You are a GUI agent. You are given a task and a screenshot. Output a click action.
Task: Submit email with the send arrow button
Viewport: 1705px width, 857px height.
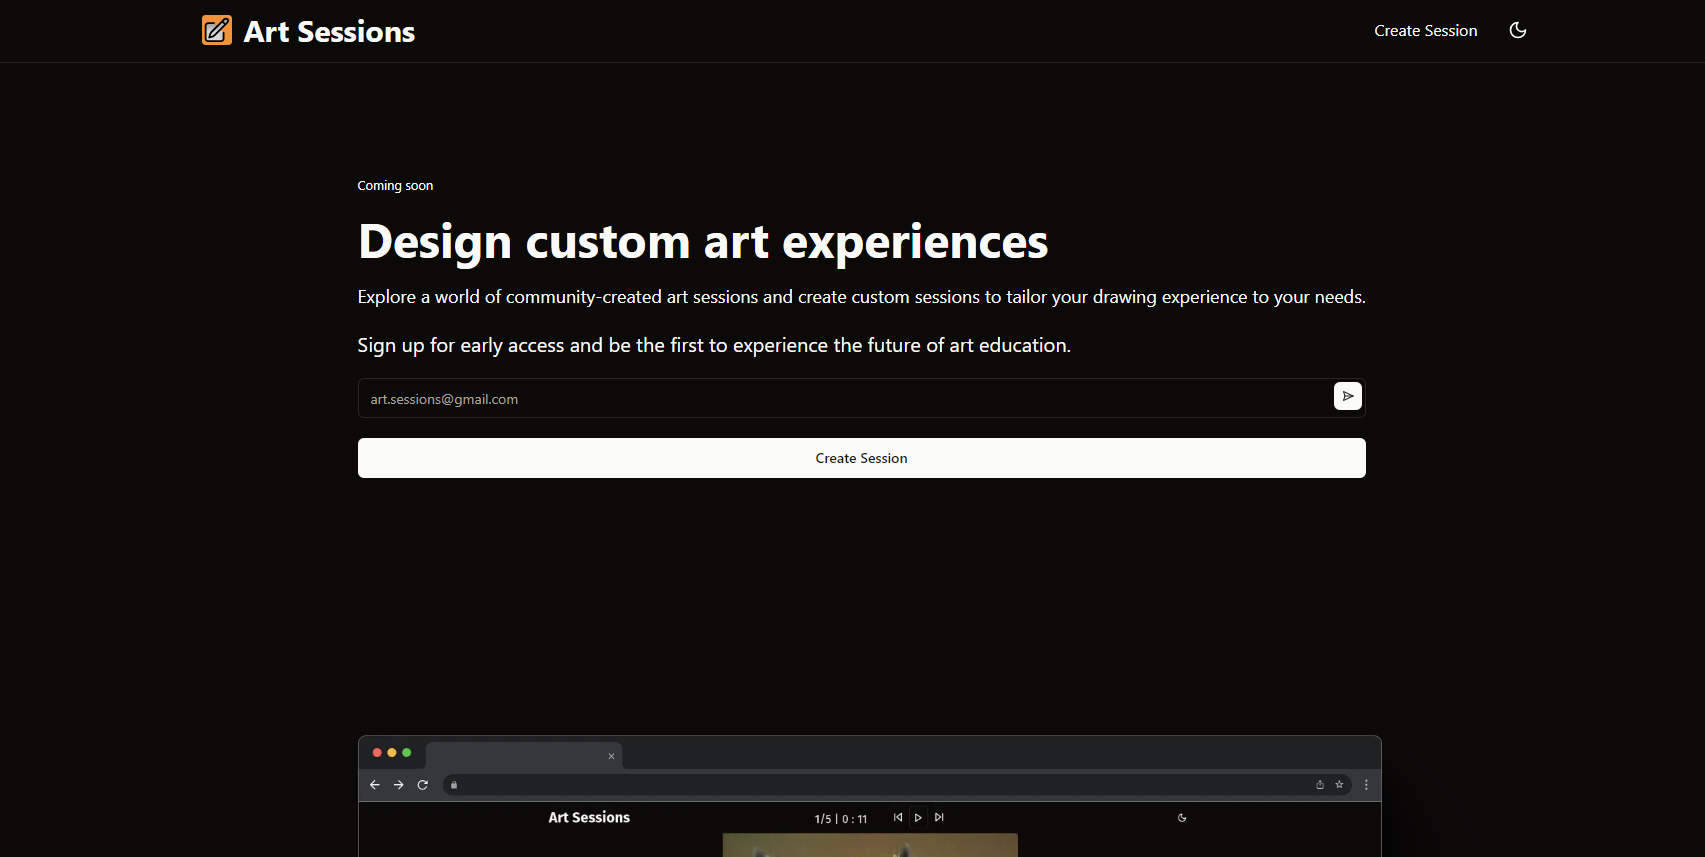pos(1347,396)
